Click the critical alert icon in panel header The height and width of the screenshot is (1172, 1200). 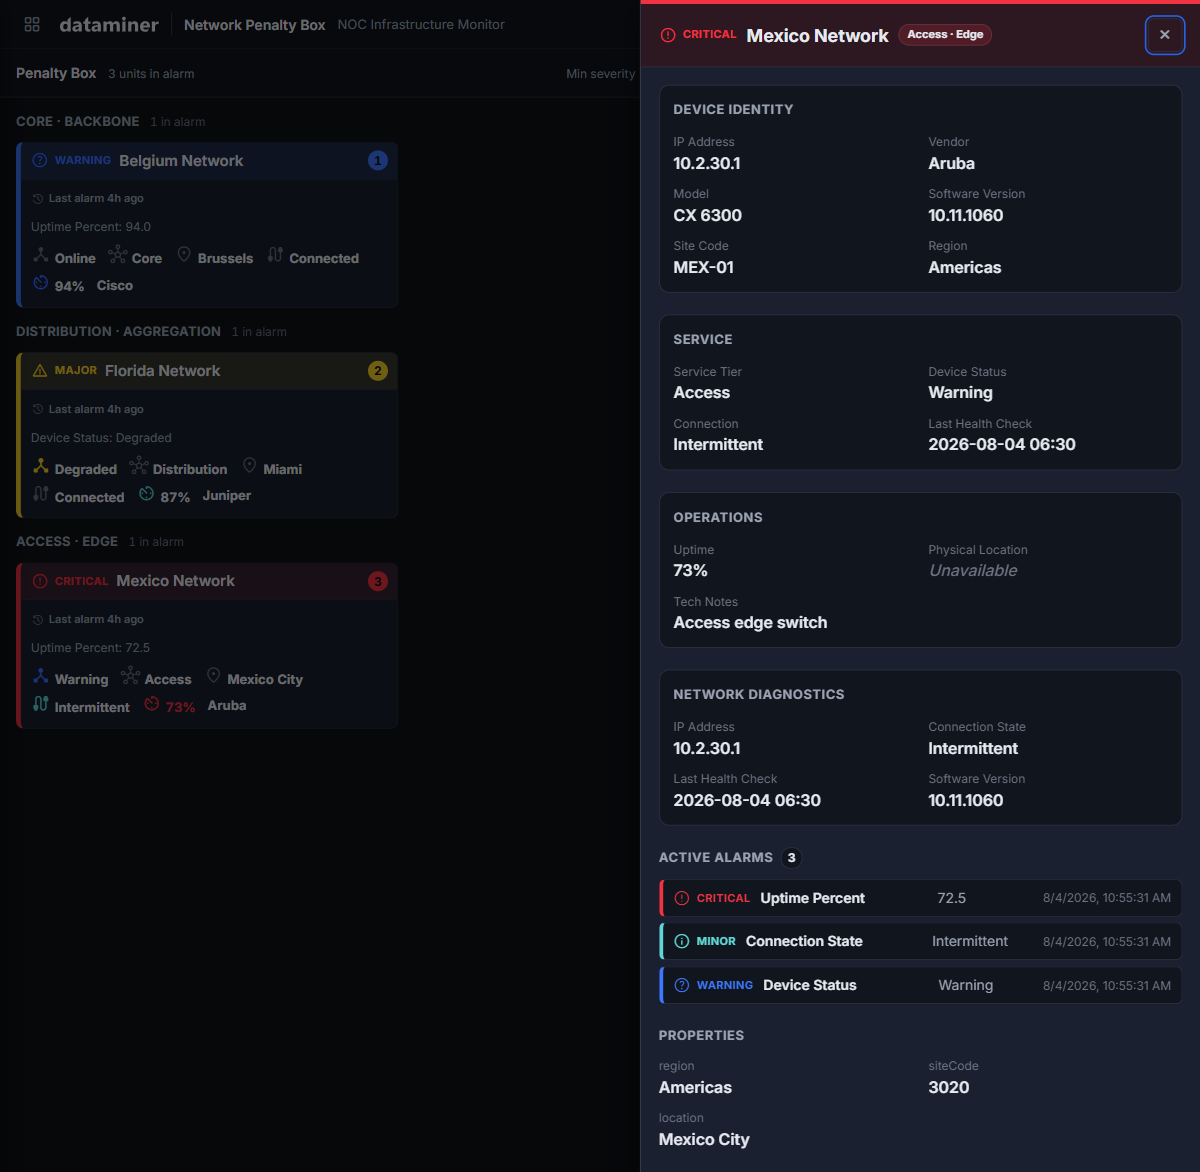tap(668, 35)
